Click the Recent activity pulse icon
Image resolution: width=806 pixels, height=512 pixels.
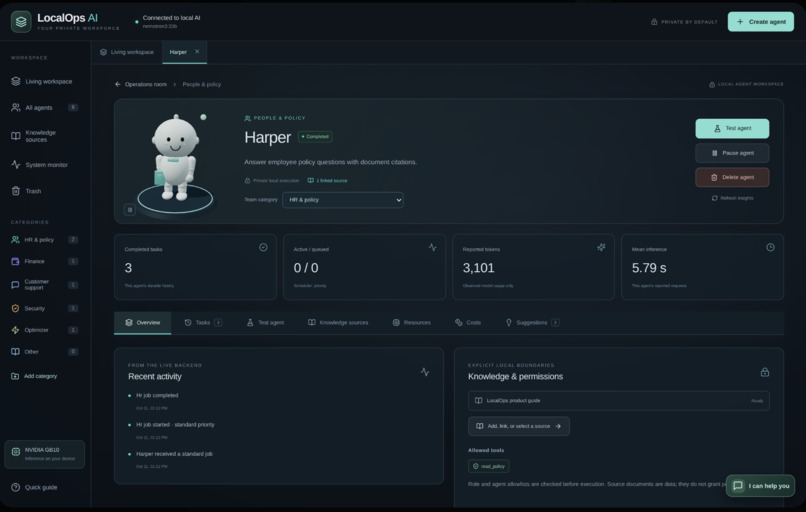pyautogui.click(x=425, y=371)
